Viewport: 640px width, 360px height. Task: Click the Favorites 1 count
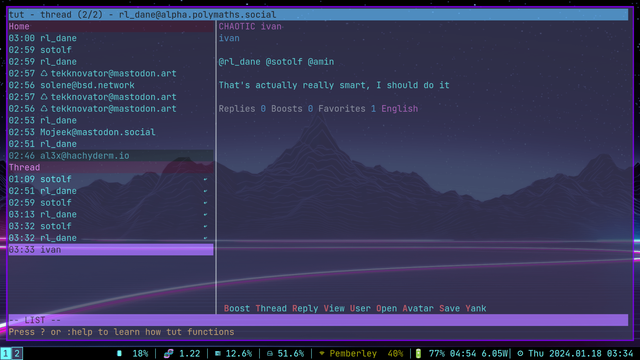coord(347,109)
